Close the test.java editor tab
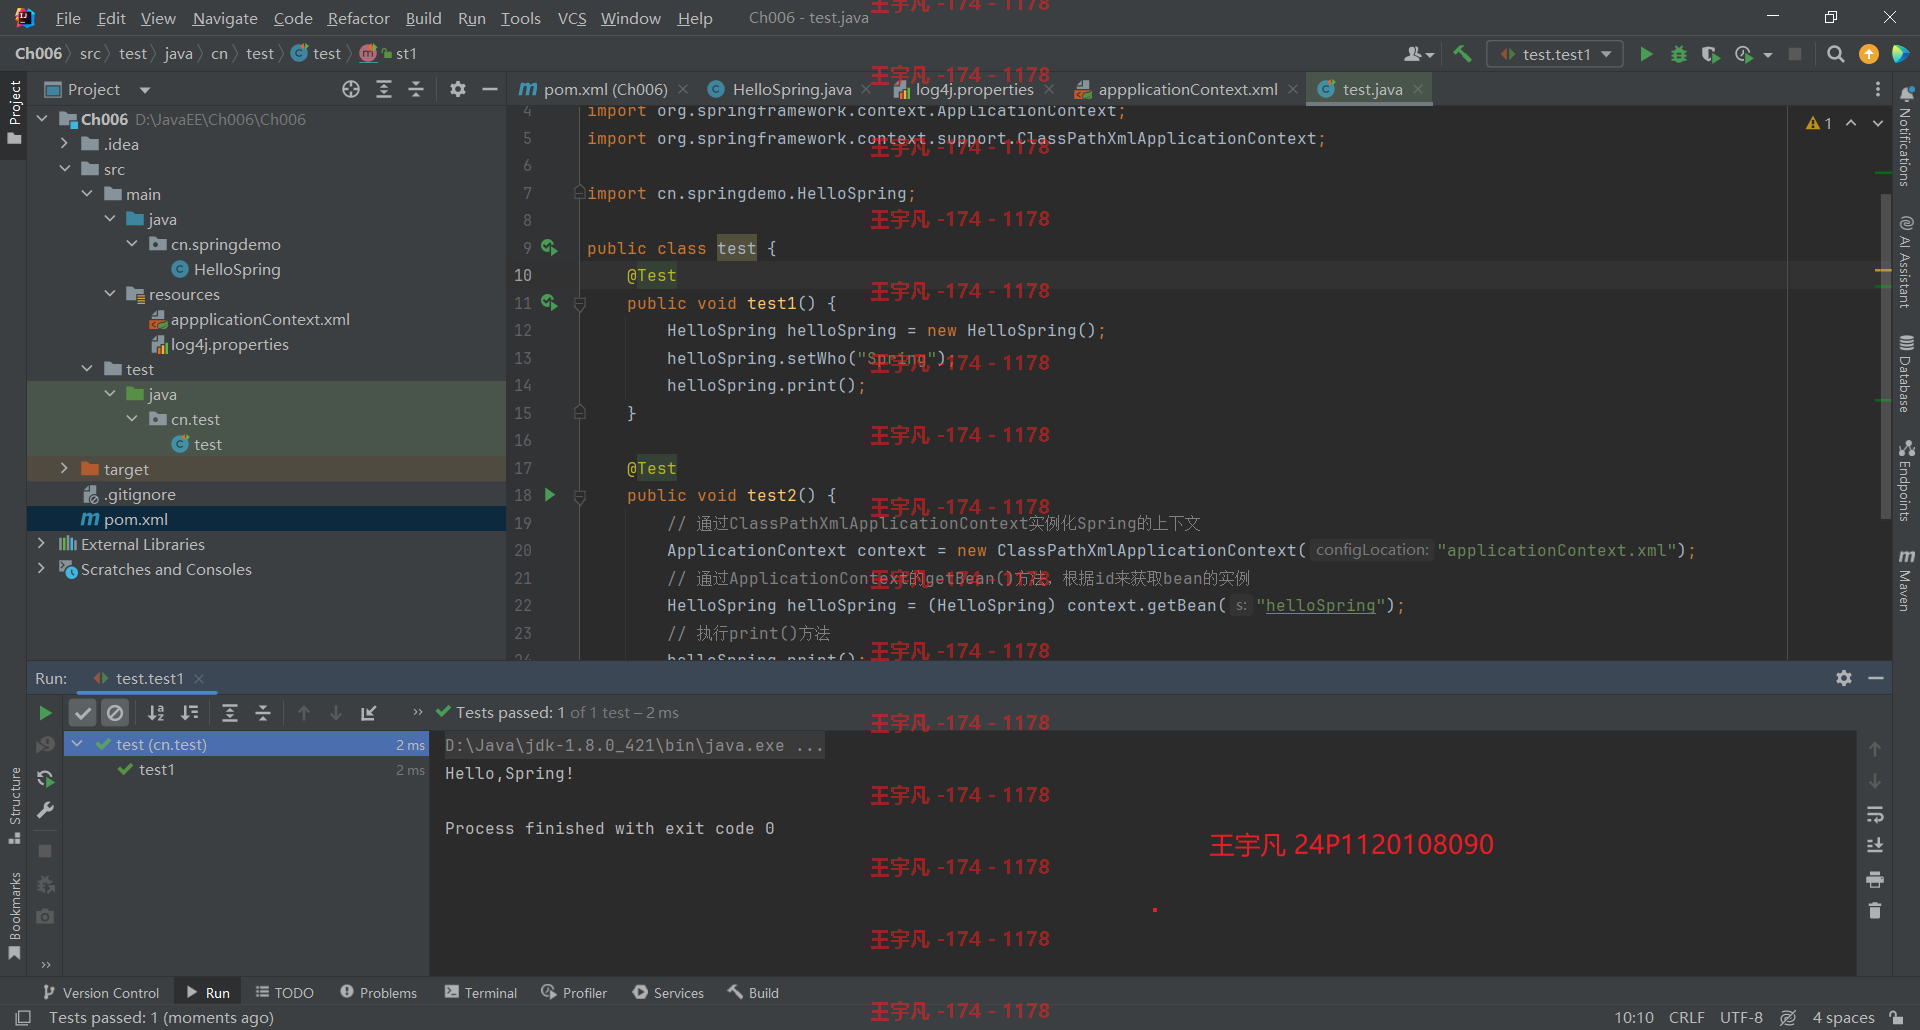The image size is (1920, 1030). tap(1418, 89)
